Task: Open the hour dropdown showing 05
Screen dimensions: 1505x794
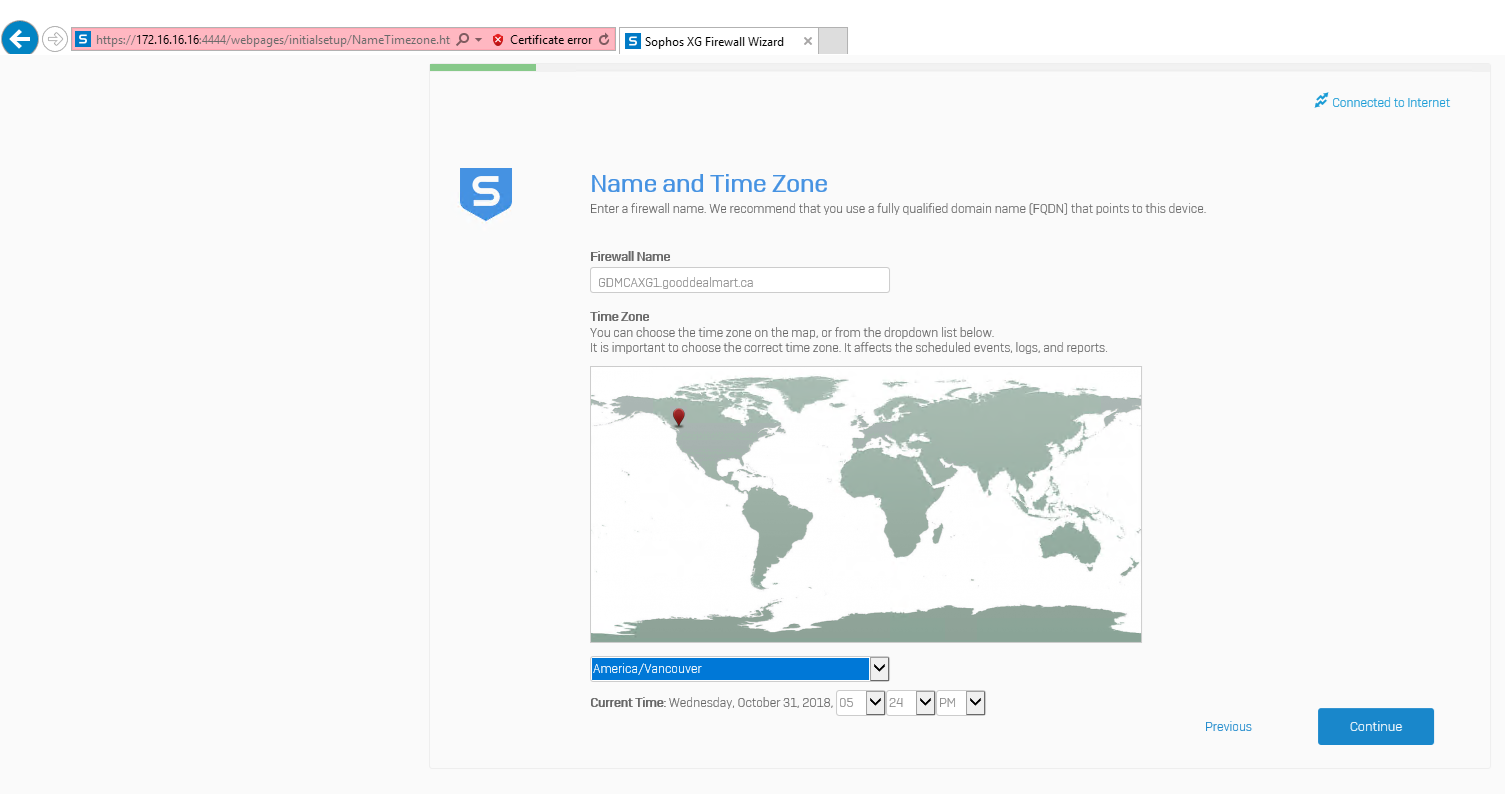Action: tap(860, 703)
